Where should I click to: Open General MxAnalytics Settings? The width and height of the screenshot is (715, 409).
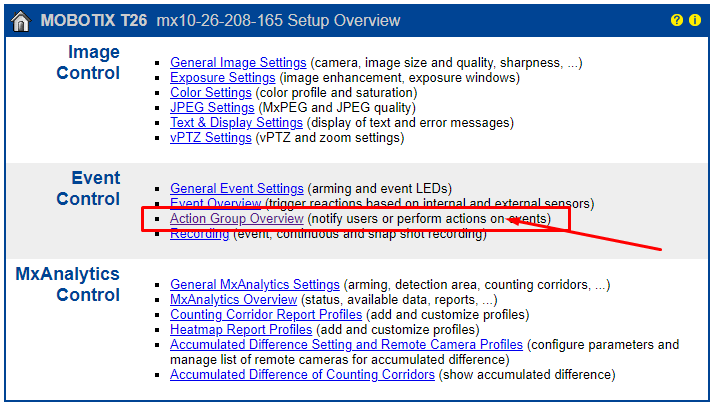pos(255,285)
